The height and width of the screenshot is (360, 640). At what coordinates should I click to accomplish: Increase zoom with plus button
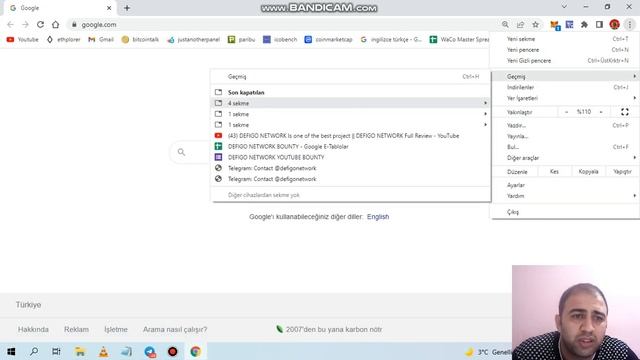click(x=601, y=112)
